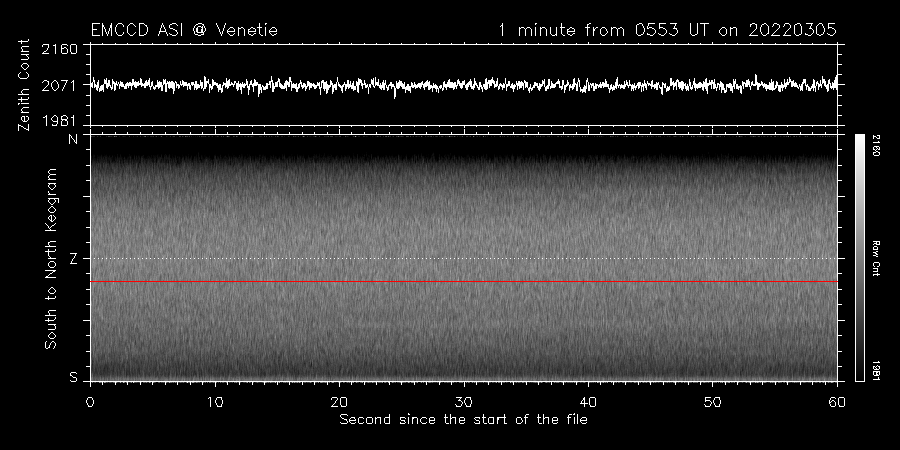The image size is (900, 450).
Task: Click the '1 minute from 0553 UT on 20220305' label
Action: (667, 30)
